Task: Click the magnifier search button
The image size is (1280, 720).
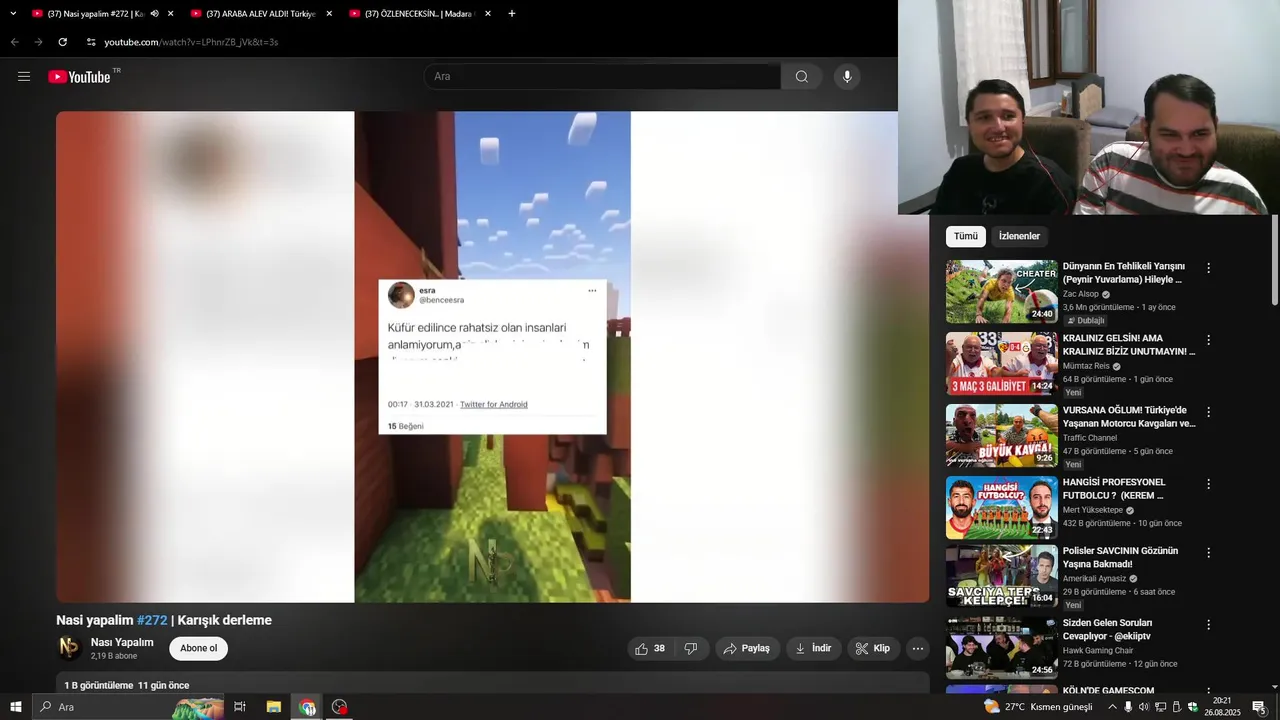Action: coord(801,76)
